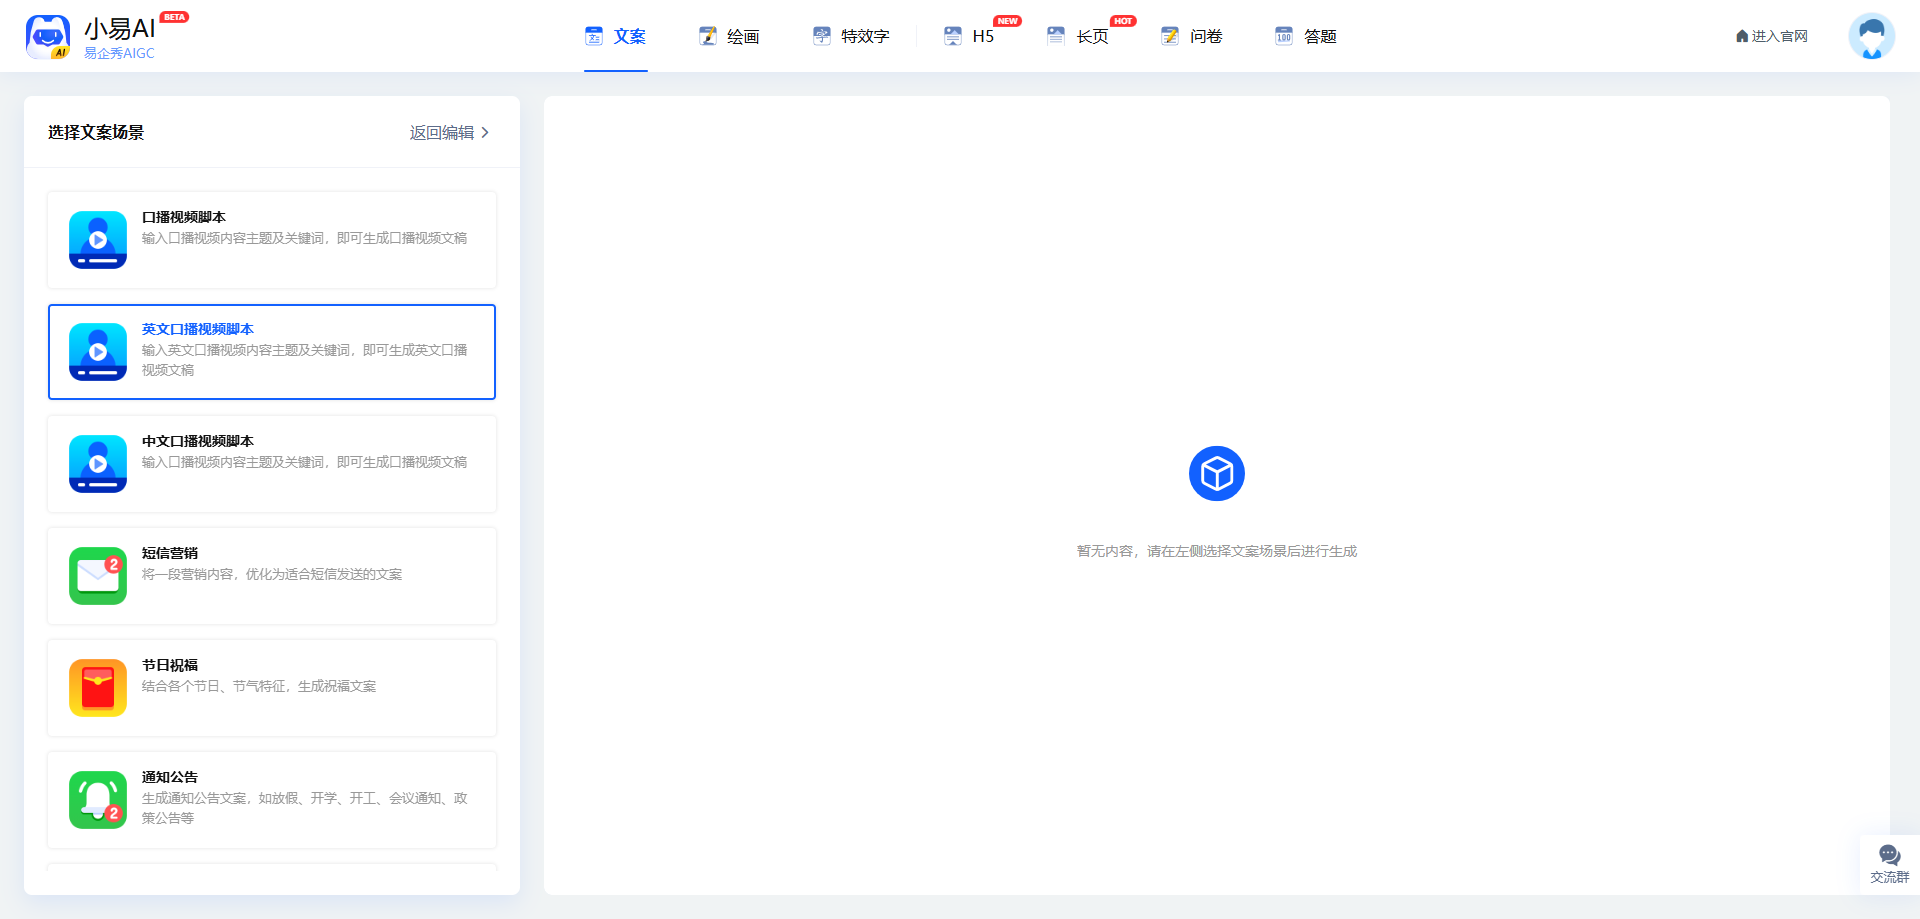Screen dimensions: 1920x919
Task: Click the 短信营销 green envelope icon
Action: 98,576
